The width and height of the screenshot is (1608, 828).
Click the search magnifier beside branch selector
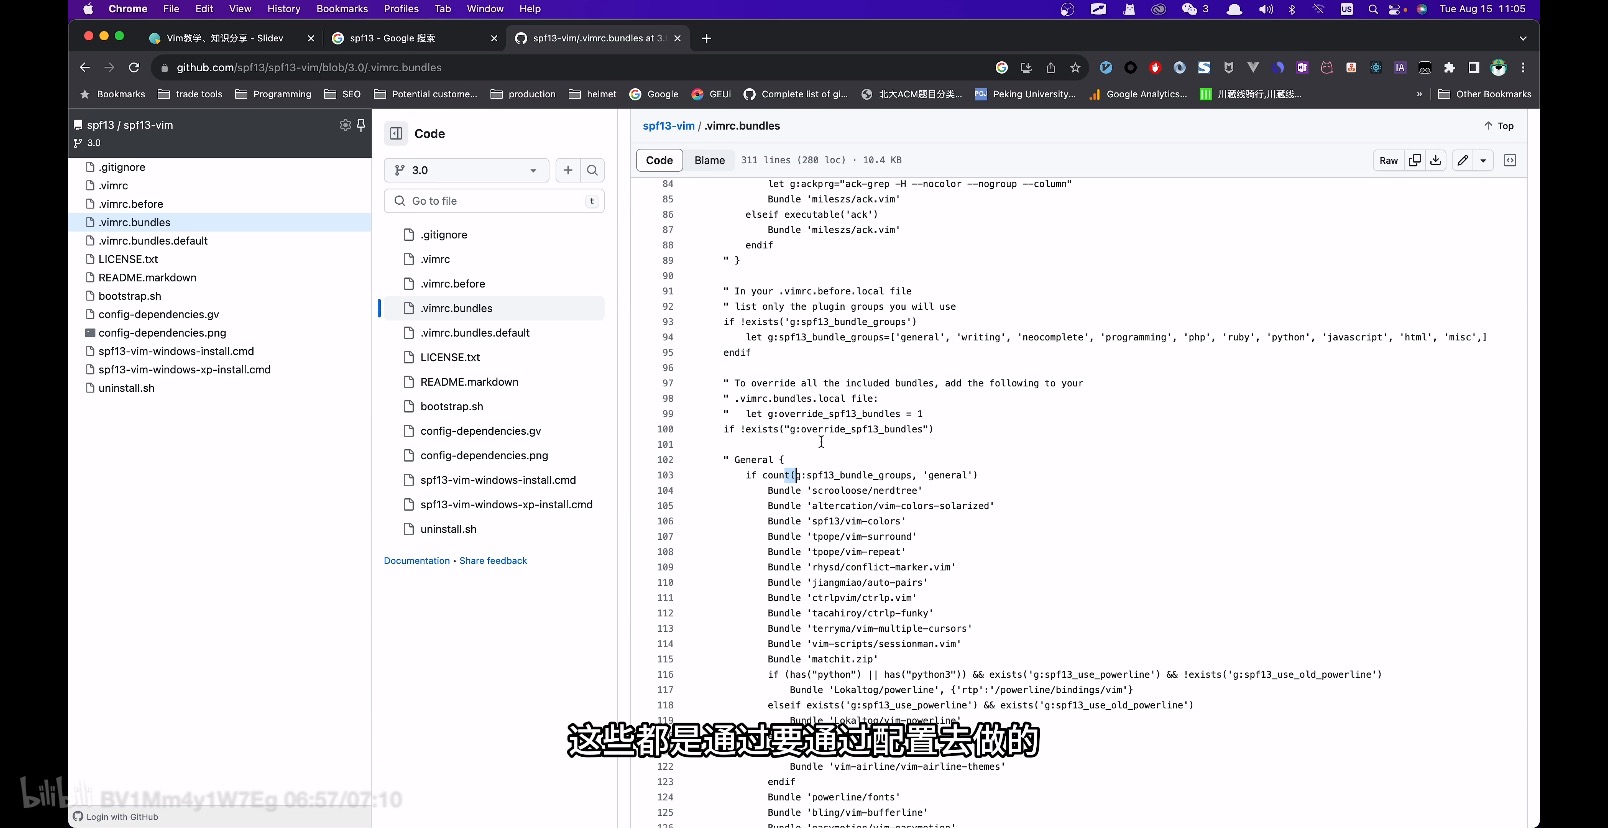click(592, 170)
